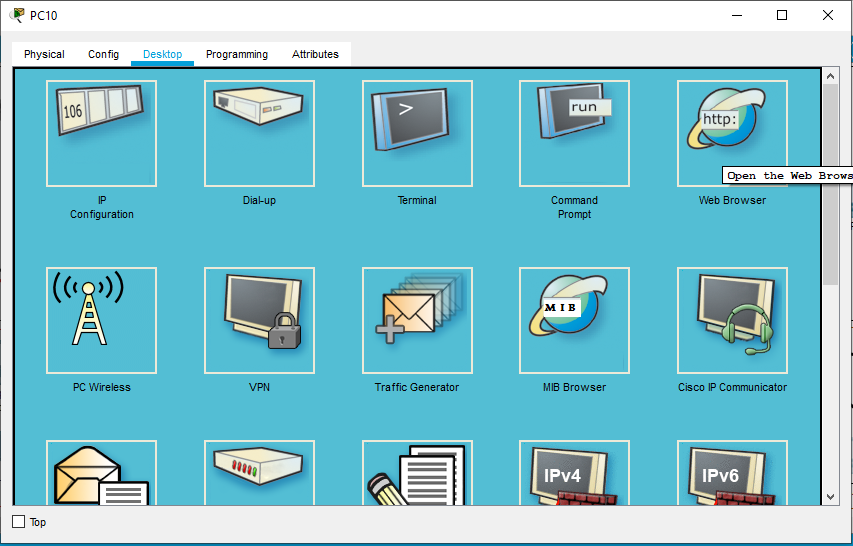Enable the Top checkbox
Image resolution: width=853 pixels, height=546 pixels.
pyautogui.click(x=18, y=522)
